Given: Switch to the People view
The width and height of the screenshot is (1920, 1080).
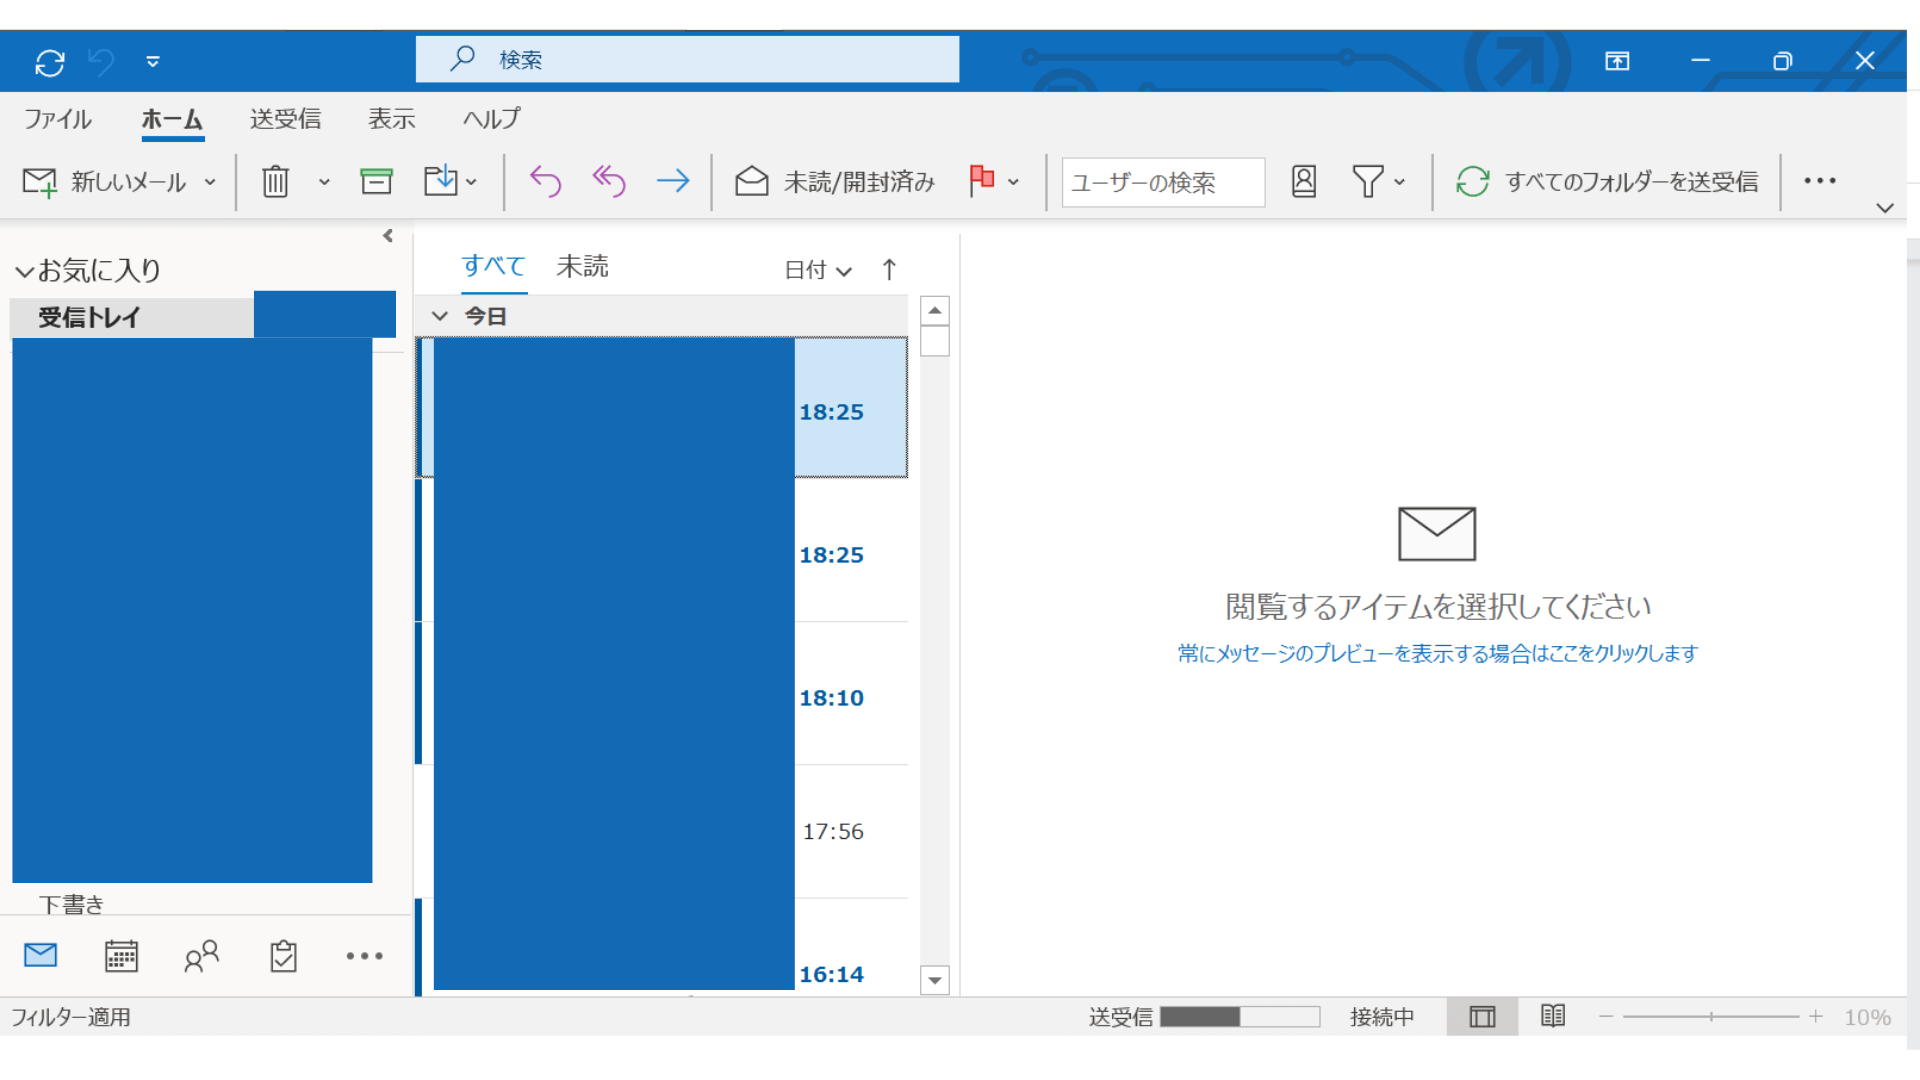Looking at the screenshot, I should tap(201, 956).
